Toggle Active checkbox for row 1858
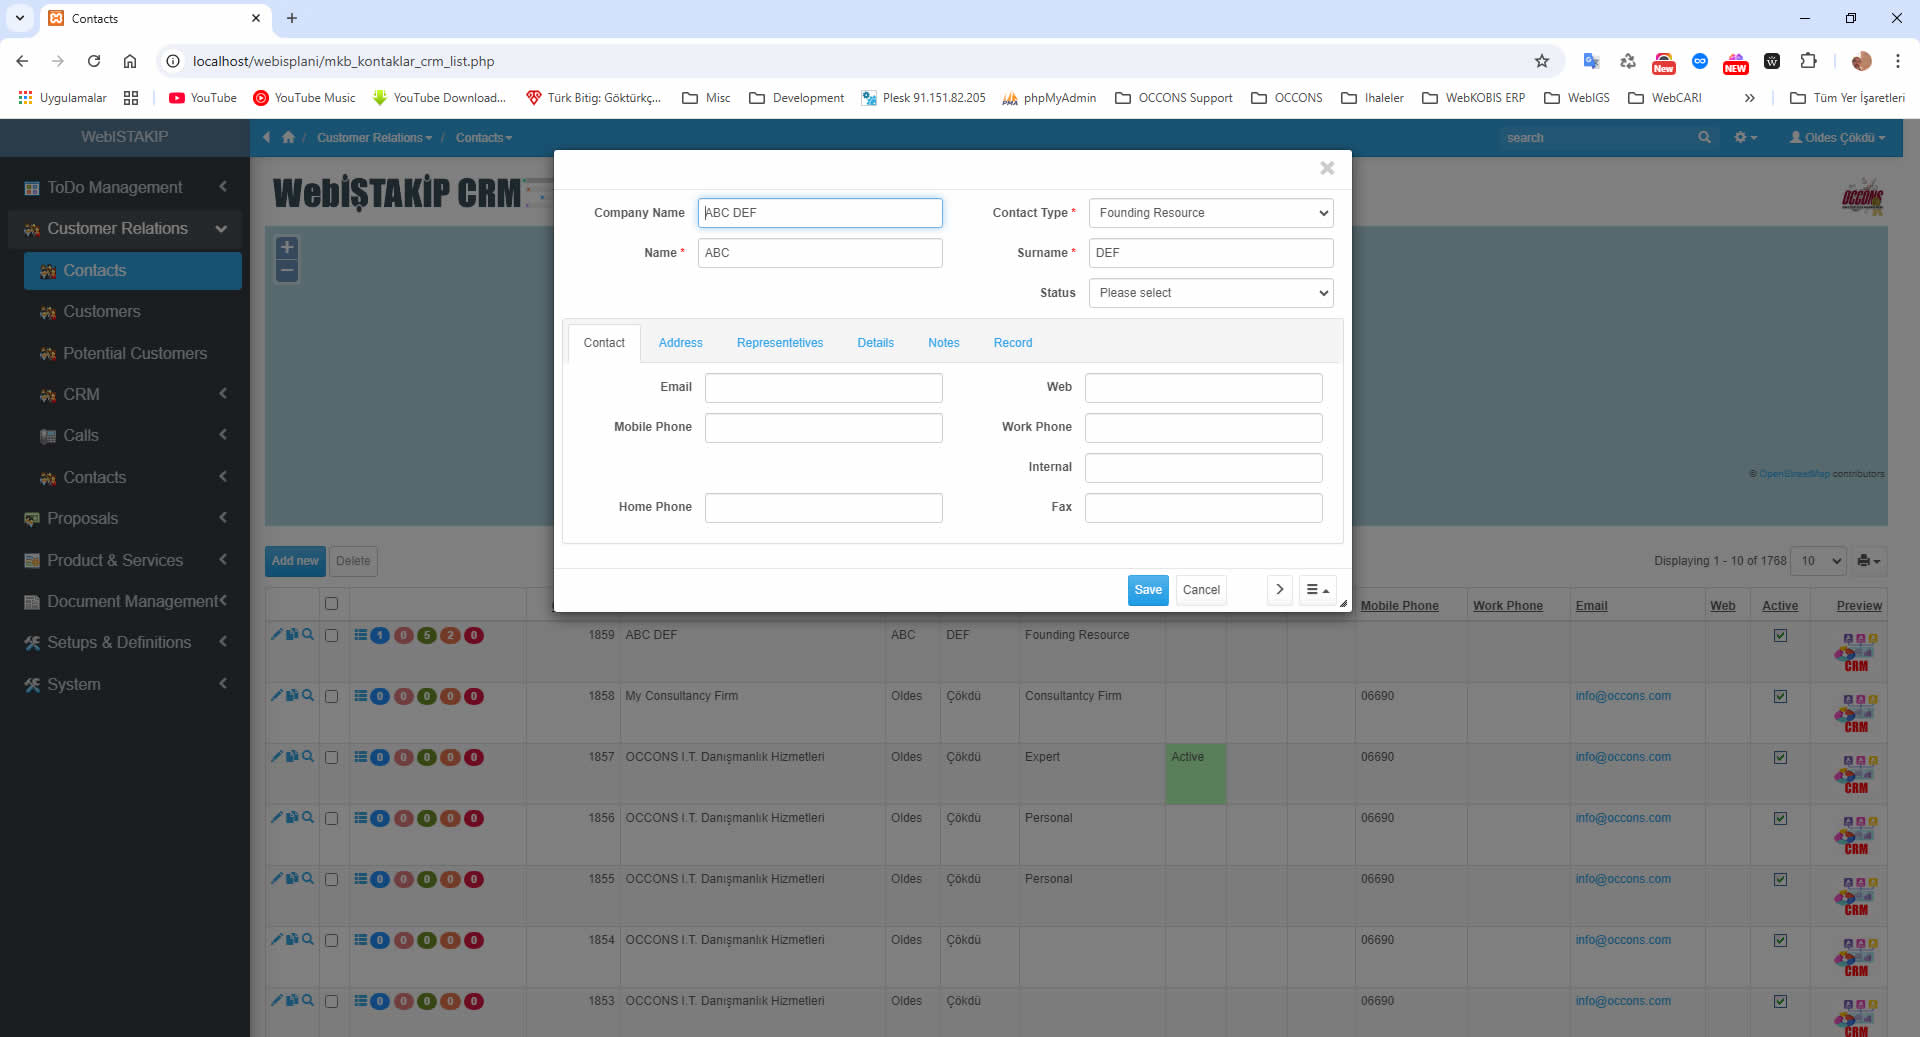Image resolution: width=1920 pixels, height=1037 pixels. pos(1780,696)
